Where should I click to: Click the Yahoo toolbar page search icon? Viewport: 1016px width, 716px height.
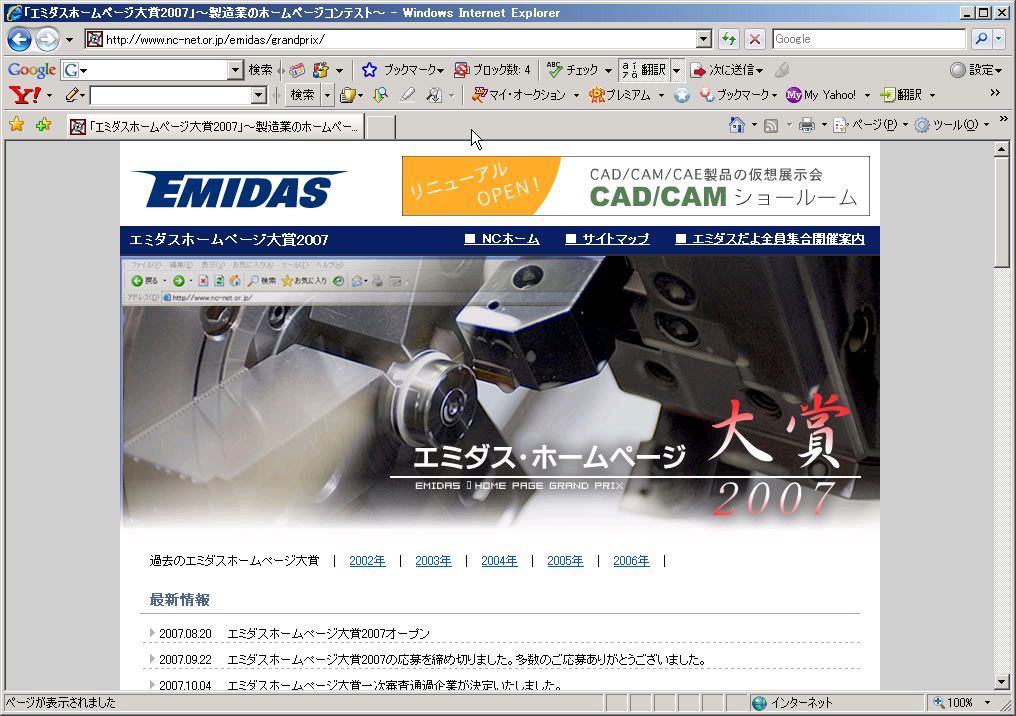coord(433,95)
